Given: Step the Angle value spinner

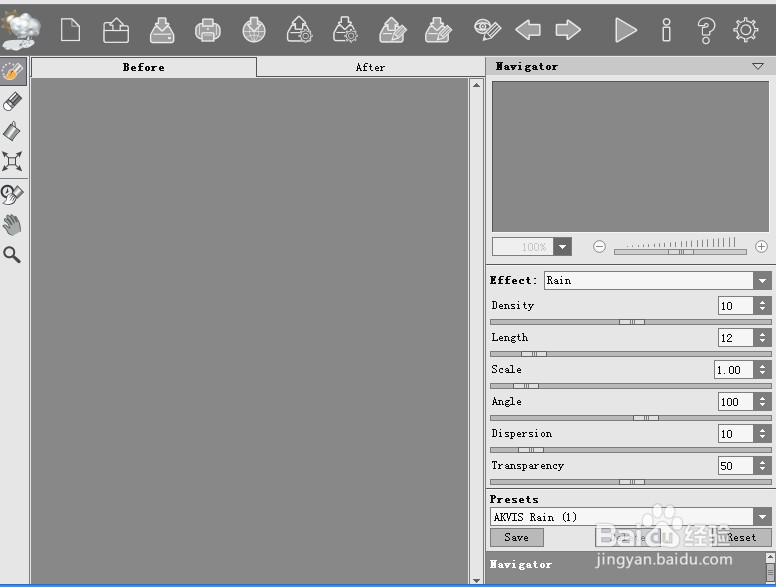Looking at the screenshot, I should pos(762,402).
